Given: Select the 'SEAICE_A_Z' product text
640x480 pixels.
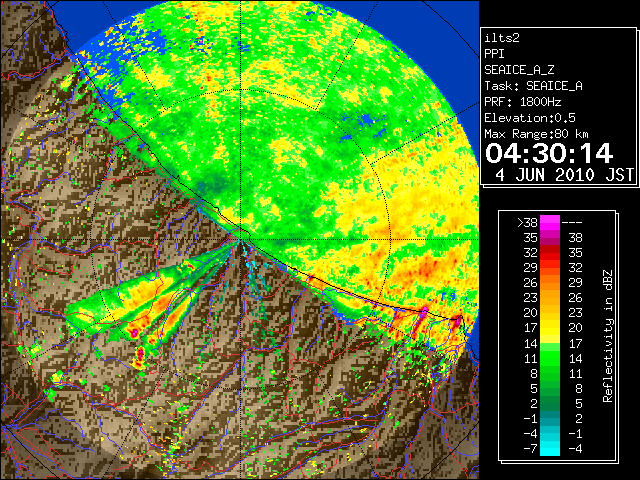Looking at the screenshot, I should coord(519,70).
